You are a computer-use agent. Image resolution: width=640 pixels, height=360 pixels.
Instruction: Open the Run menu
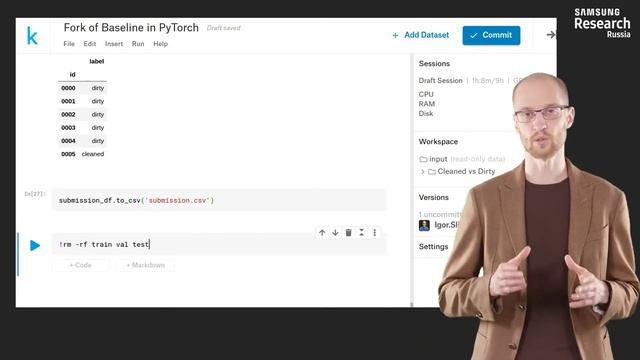[x=138, y=44]
